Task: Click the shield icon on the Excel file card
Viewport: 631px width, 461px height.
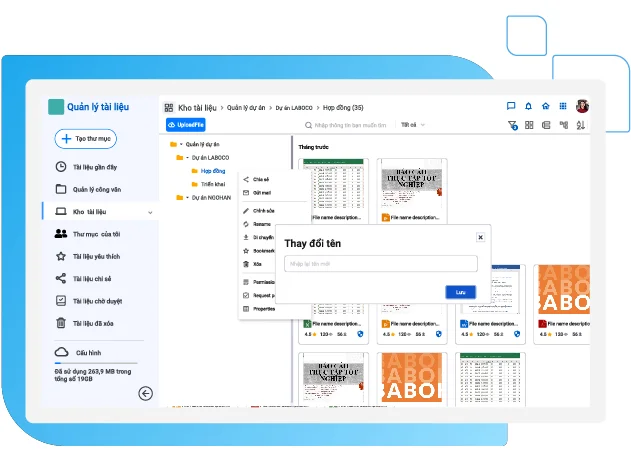Action: 360,334
